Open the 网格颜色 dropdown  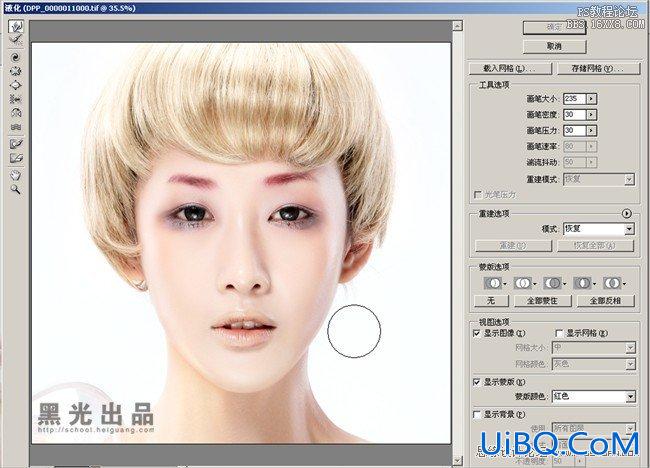click(x=594, y=364)
